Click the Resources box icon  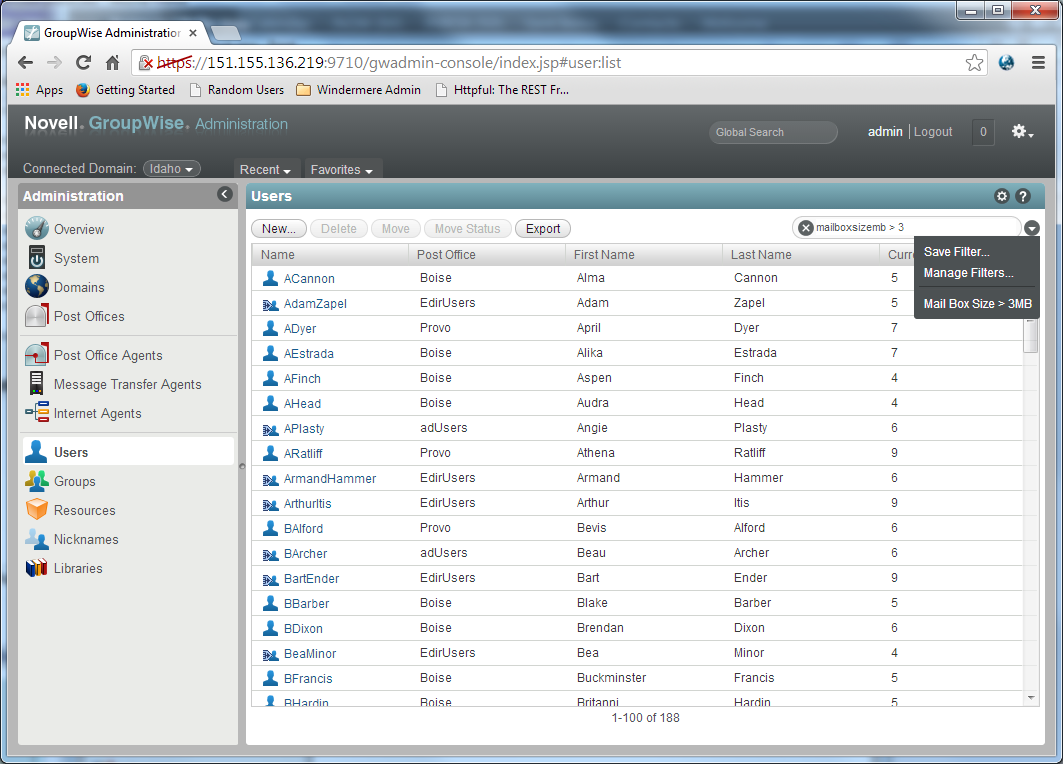(37, 510)
